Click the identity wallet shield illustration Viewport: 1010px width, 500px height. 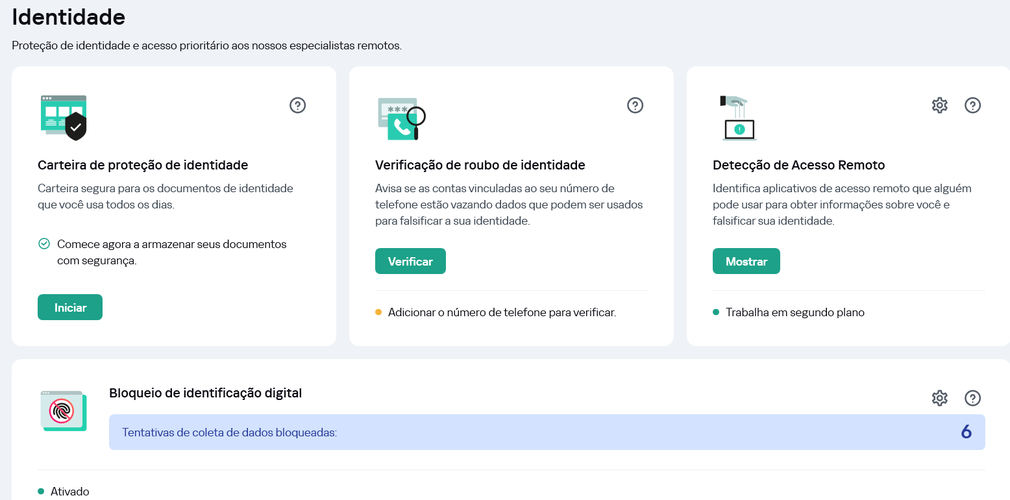(62, 117)
